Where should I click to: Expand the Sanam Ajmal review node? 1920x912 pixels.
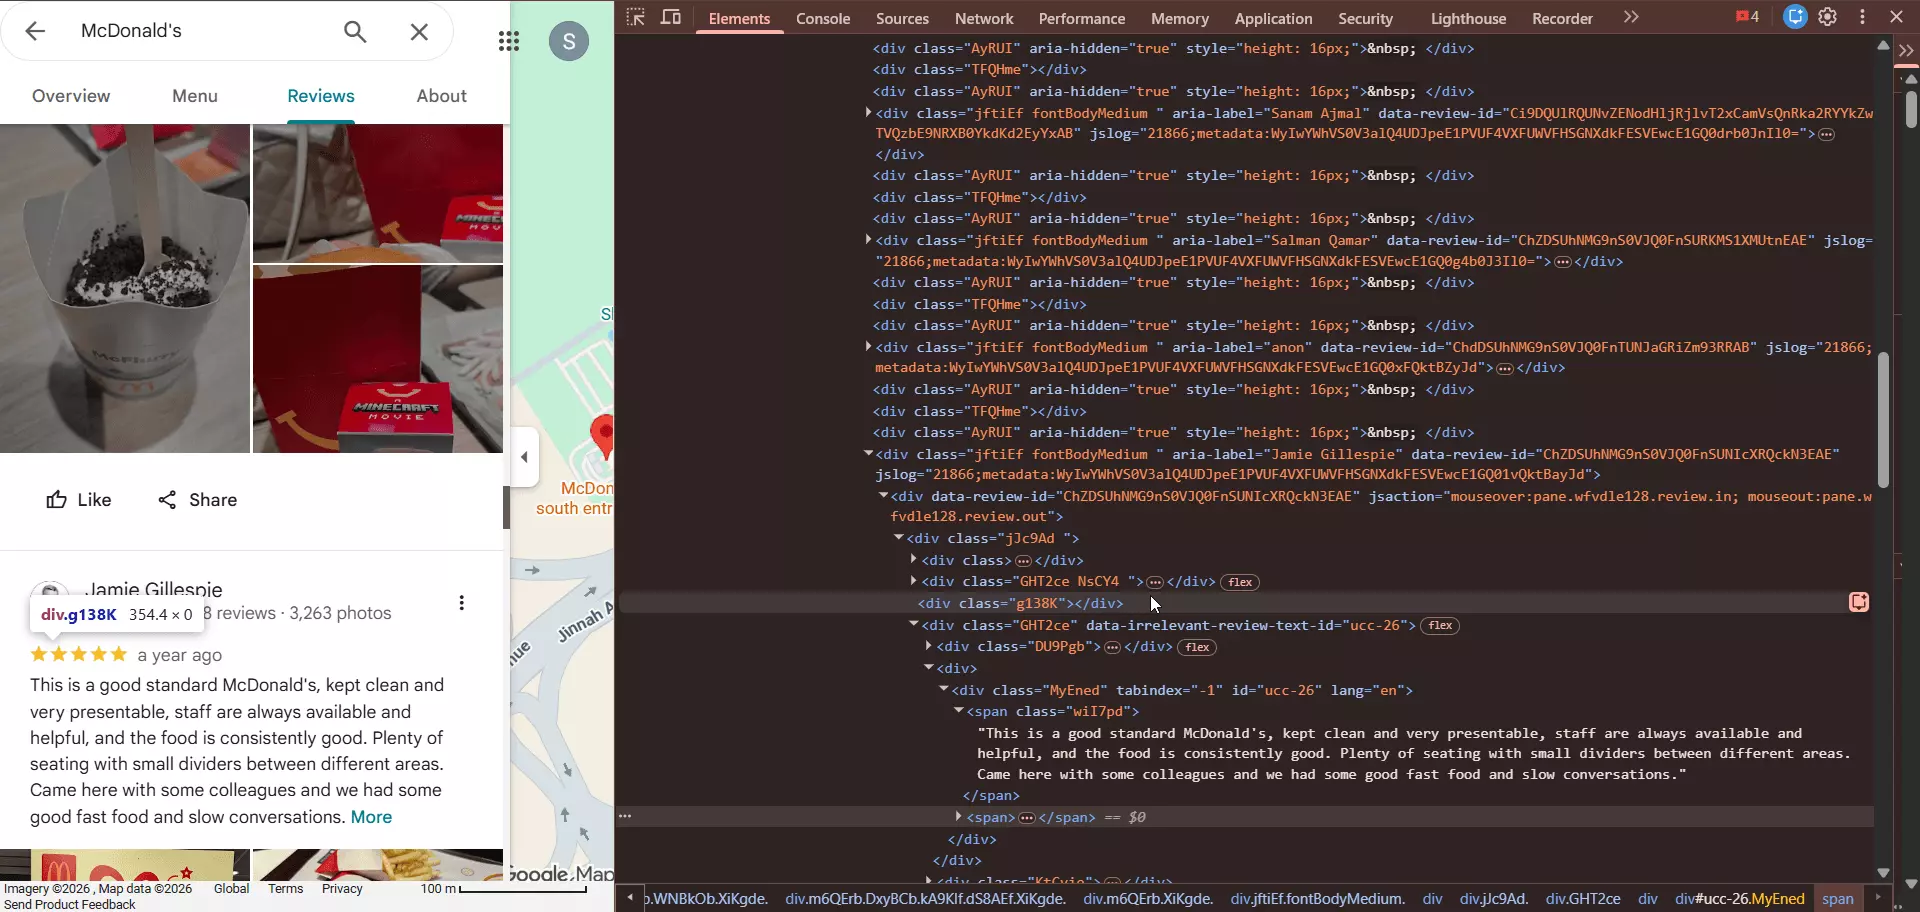point(868,113)
